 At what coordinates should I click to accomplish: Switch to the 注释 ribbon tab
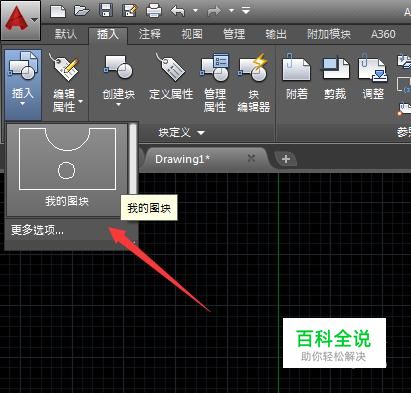coord(150,34)
